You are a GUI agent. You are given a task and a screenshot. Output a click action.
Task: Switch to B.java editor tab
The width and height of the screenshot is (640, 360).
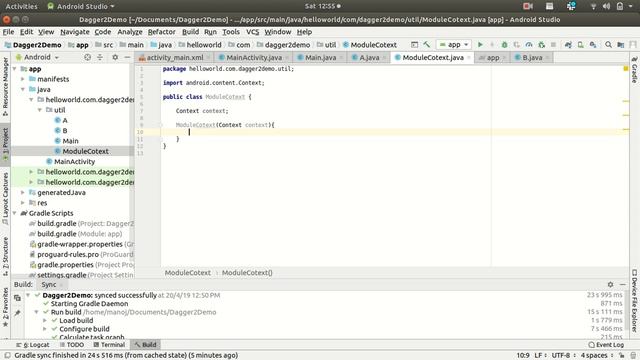pos(532,58)
